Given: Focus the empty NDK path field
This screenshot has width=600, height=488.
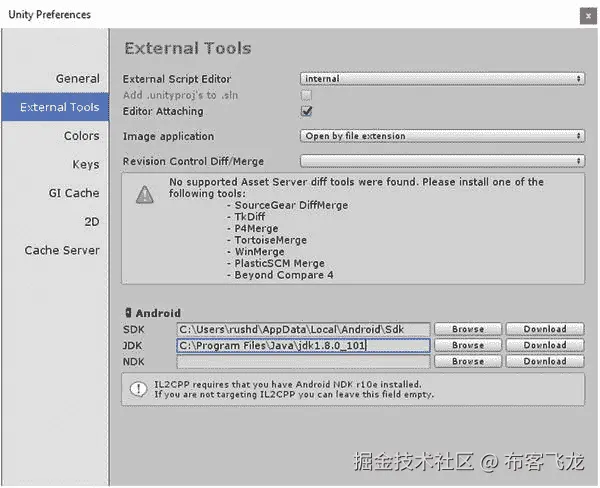Looking at the screenshot, I should pos(303,362).
